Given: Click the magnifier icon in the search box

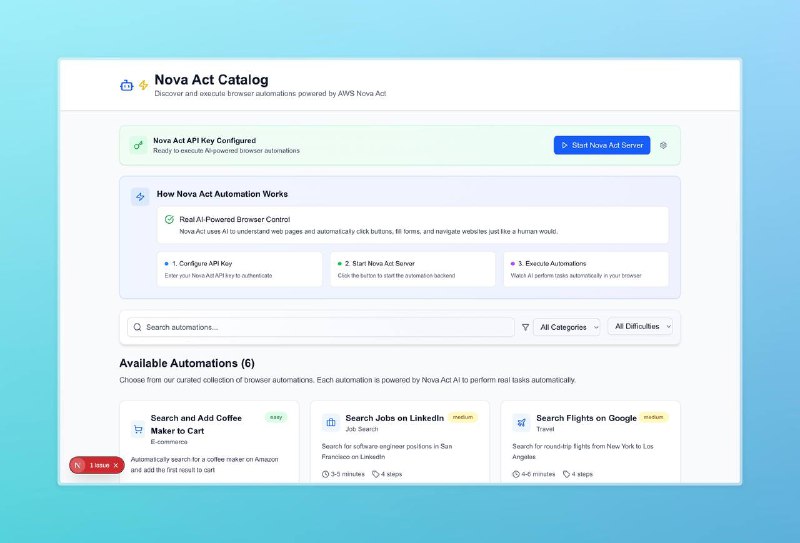Looking at the screenshot, I should coord(137,327).
